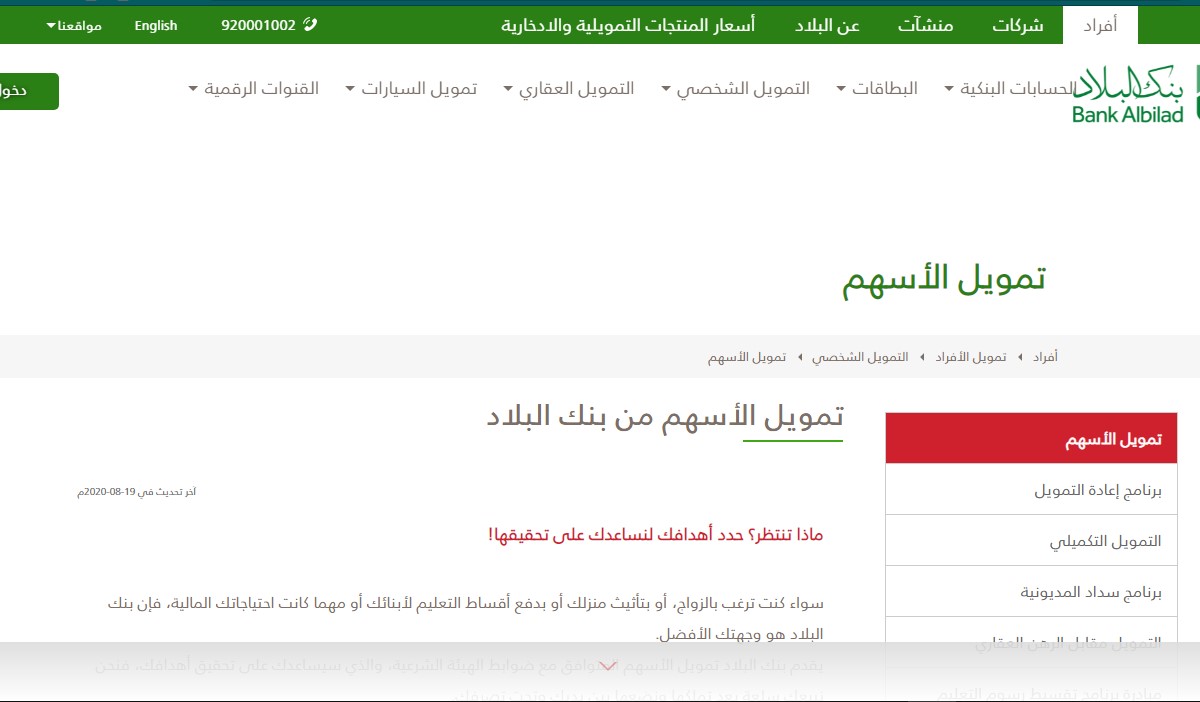
Task: Select the red تمويل الأسهم sidebar item
Action: click(1031, 438)
